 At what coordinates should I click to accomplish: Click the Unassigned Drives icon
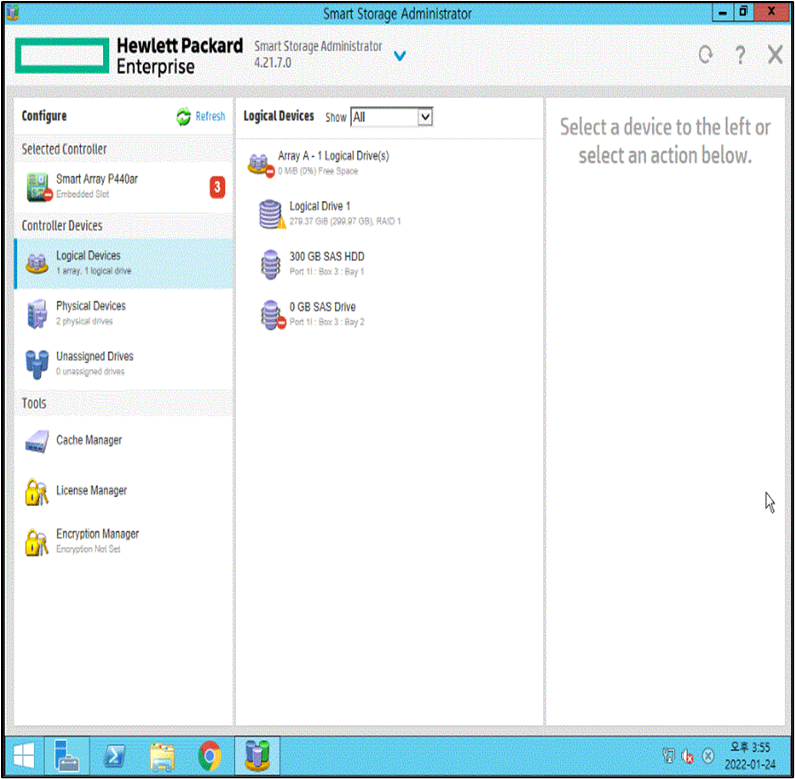click(x=37, y=364)
